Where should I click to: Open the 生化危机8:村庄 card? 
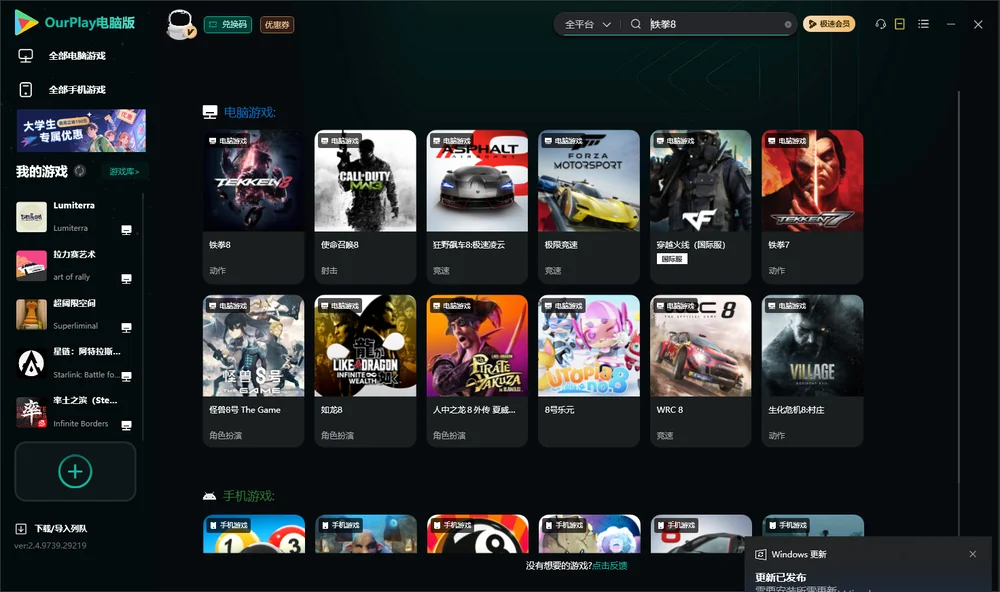(812, 371)
